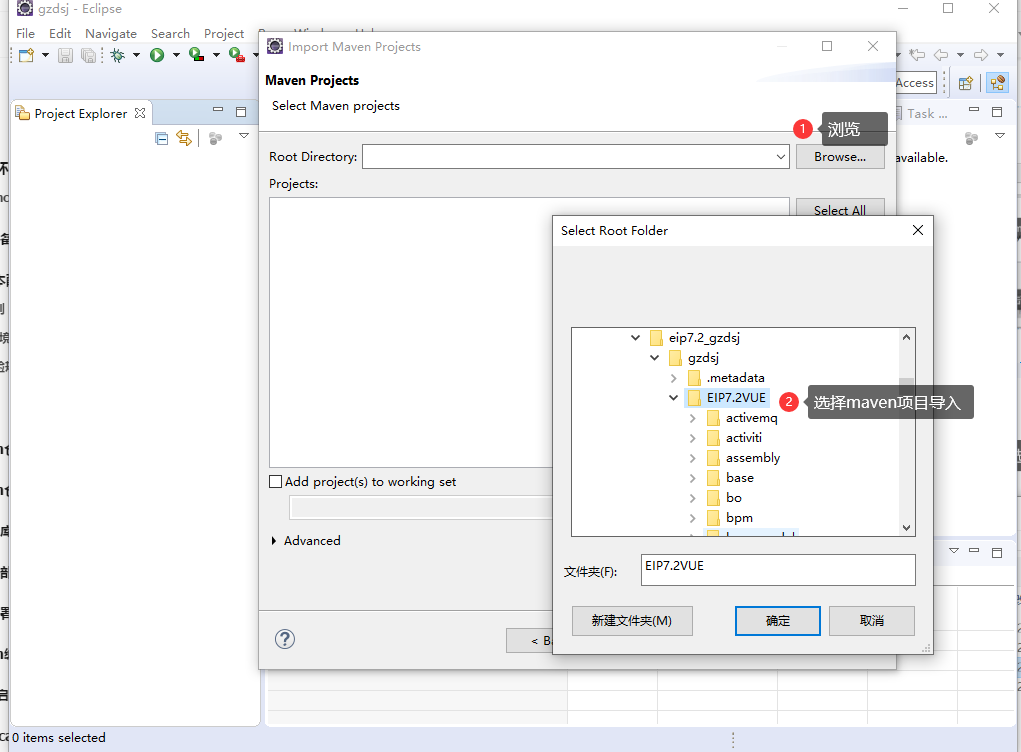Image resolution: width=1021 pixels, height=752 pixels.
Task: Collapse All in Project Explorer
Action: [161, 138]
